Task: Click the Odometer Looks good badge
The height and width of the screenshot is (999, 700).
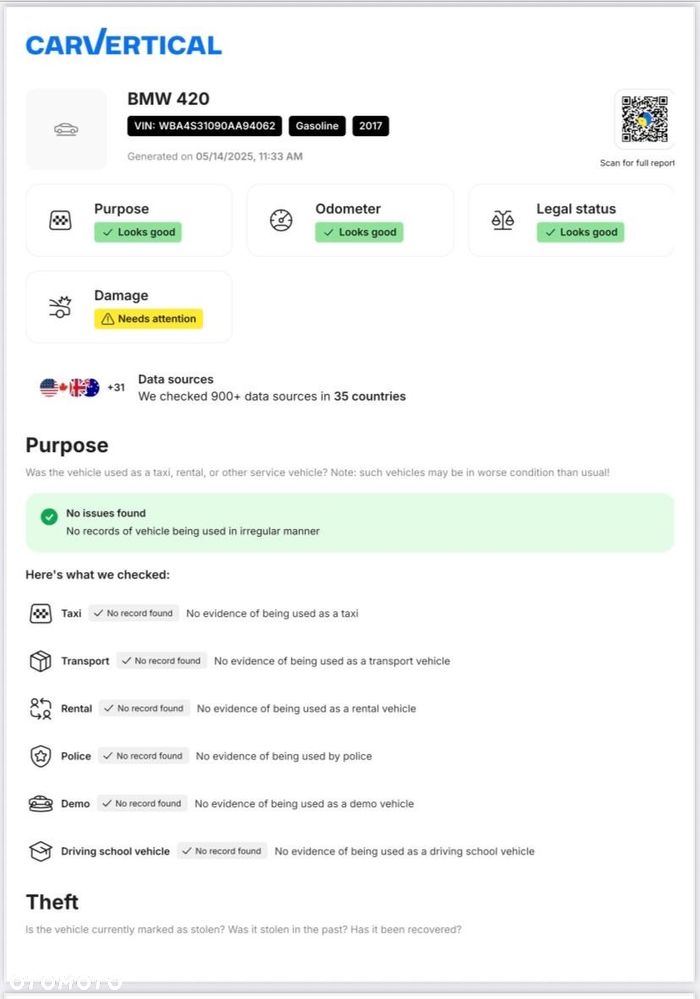Action: pyautogui.click(x=360, y=232)
